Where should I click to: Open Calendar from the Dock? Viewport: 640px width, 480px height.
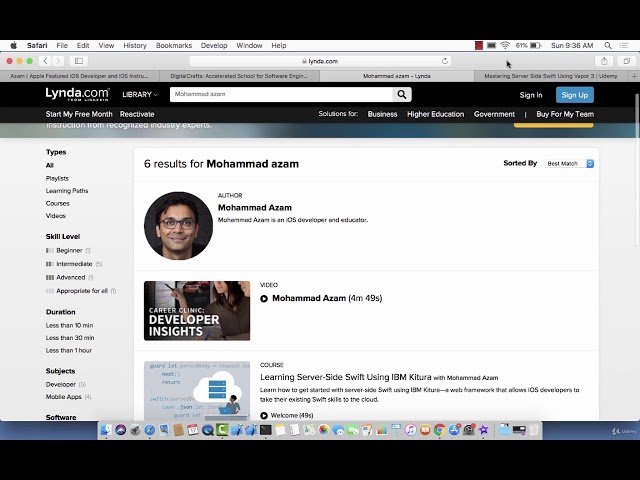pyautogui.click(x=193, y=430)
